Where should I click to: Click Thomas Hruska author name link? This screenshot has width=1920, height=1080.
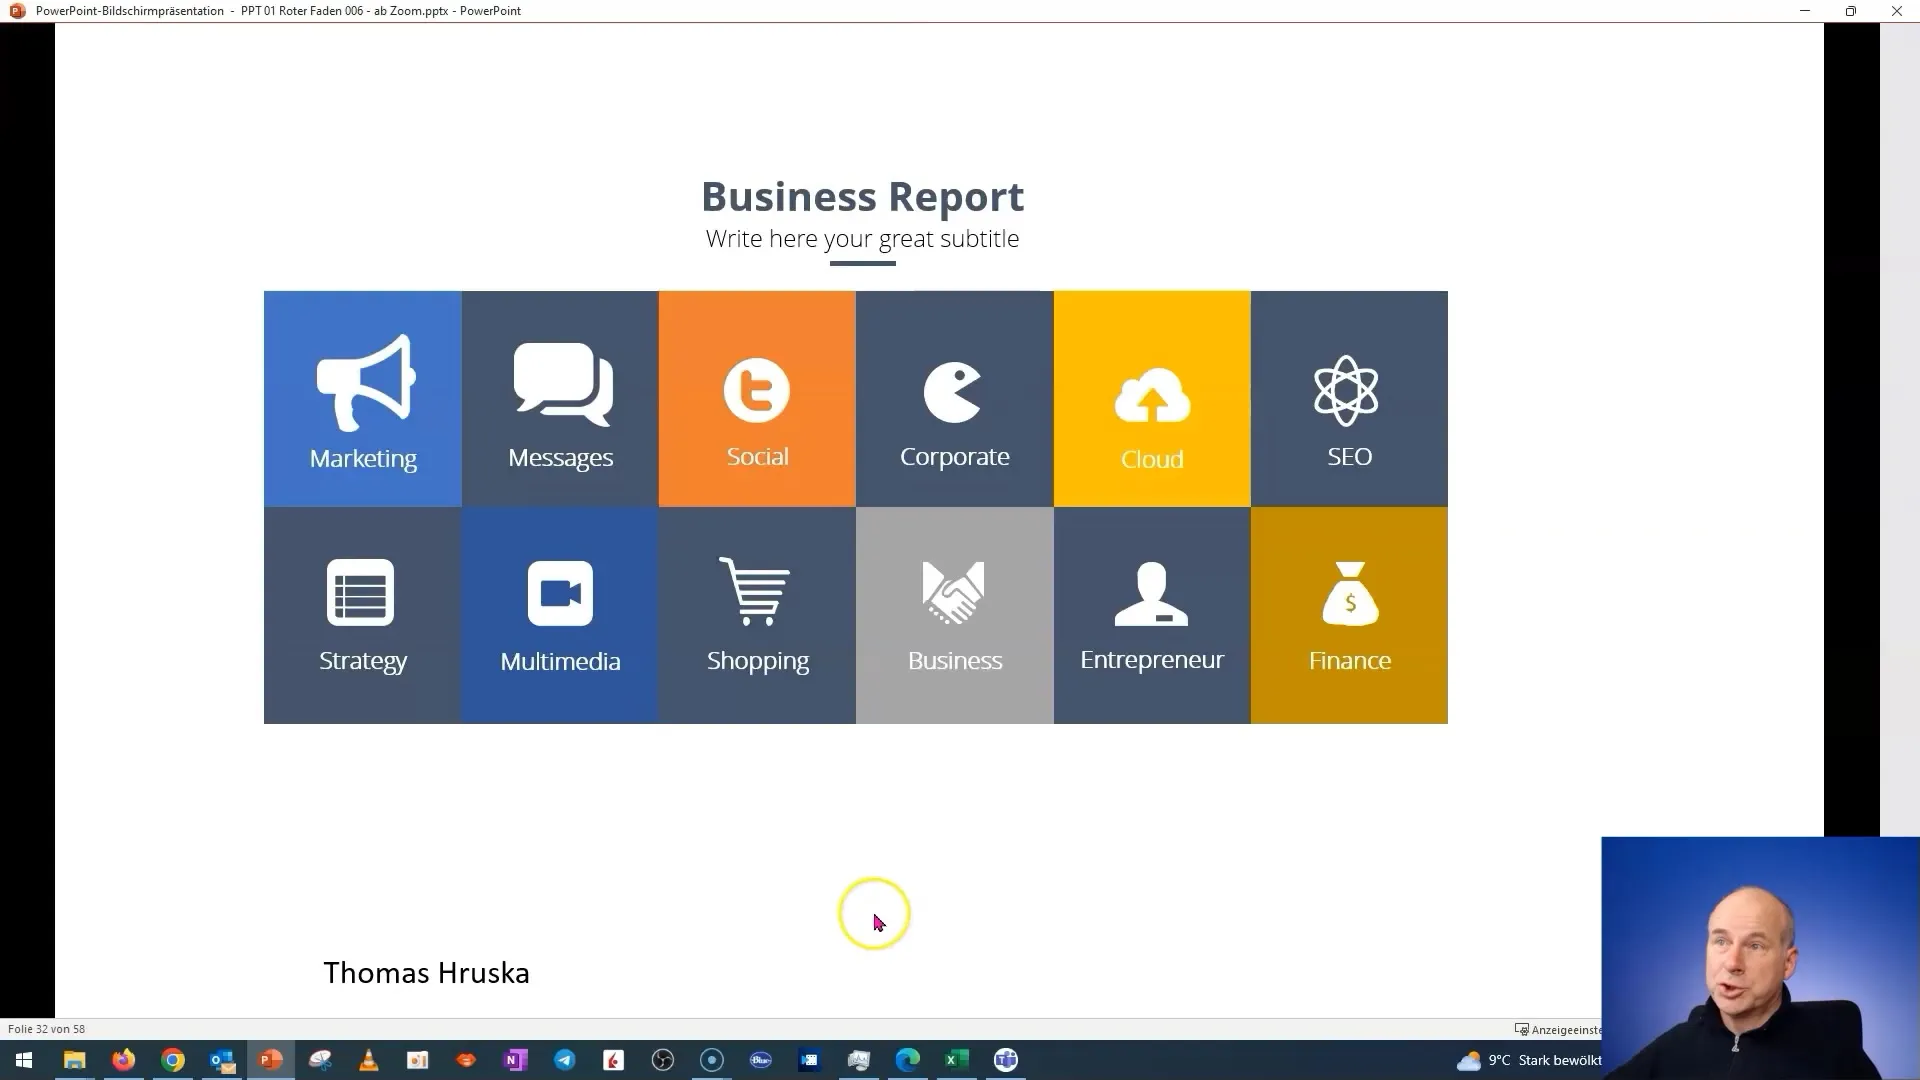coord(425,972)
